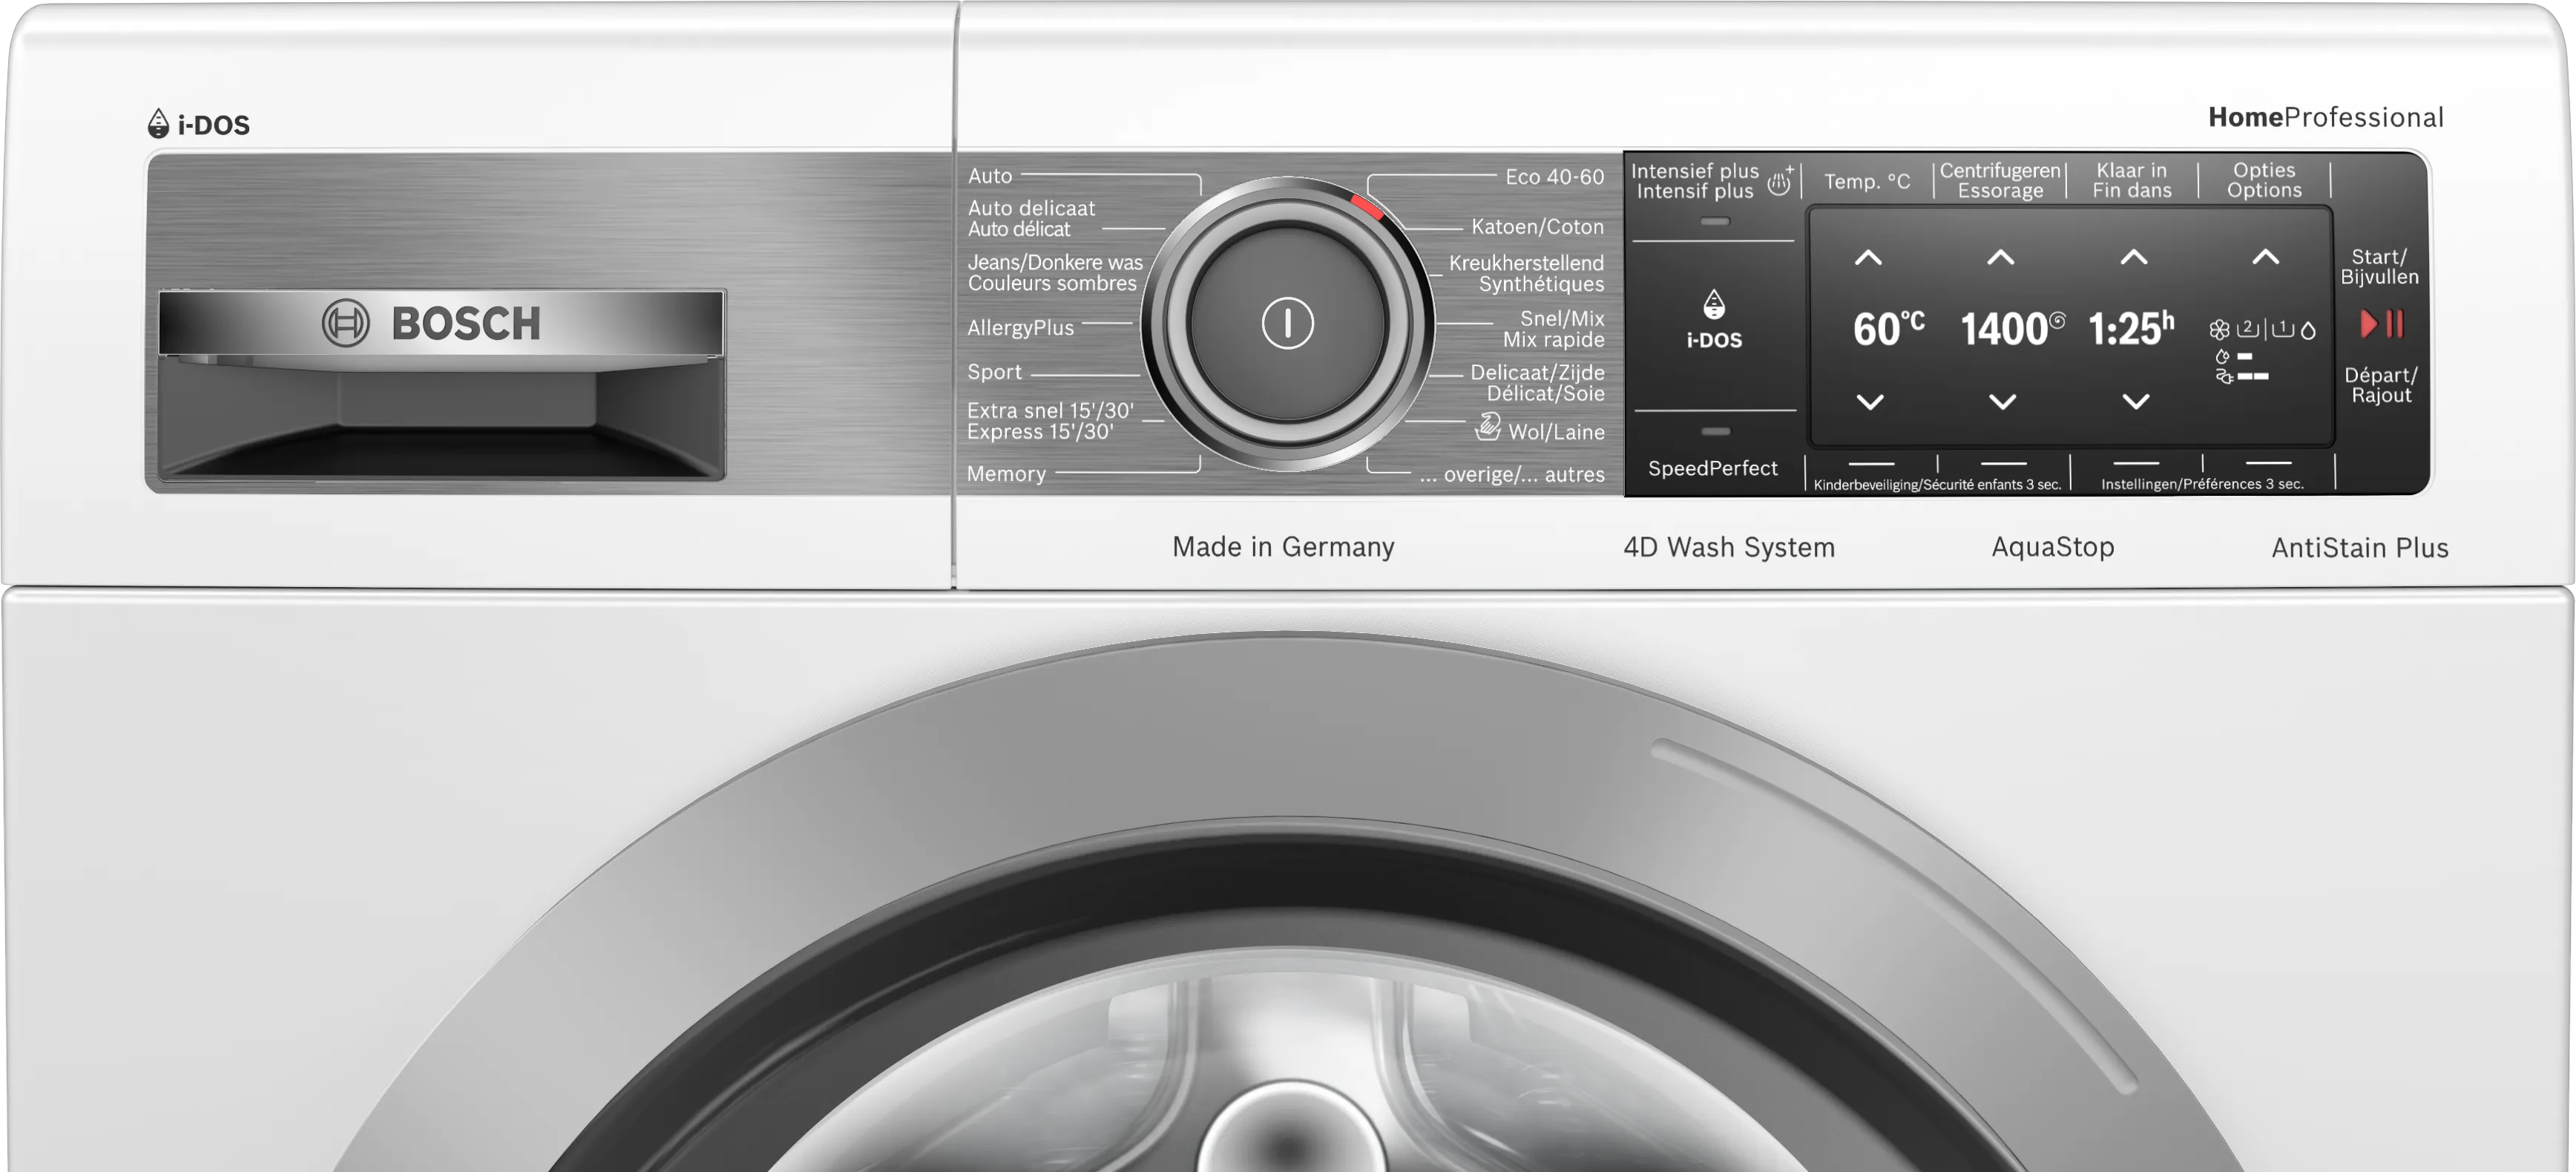Screen dimensions: 2576x1172
Task: Raise spin speed with the up arrow
Action: point(2000,258)
